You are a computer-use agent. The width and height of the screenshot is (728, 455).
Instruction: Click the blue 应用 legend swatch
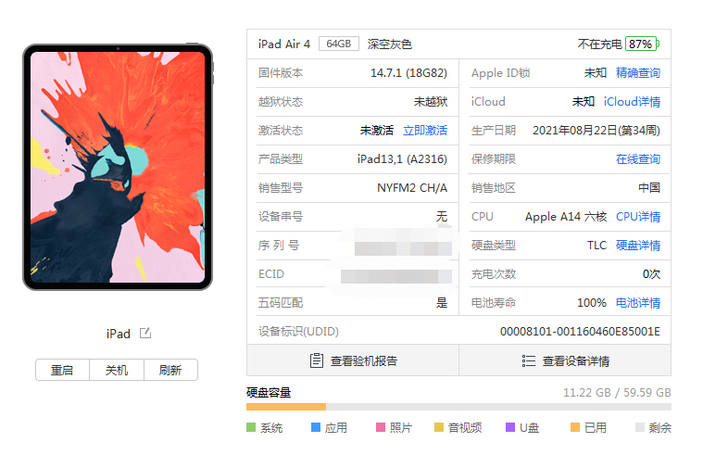[x=316, y=427]
